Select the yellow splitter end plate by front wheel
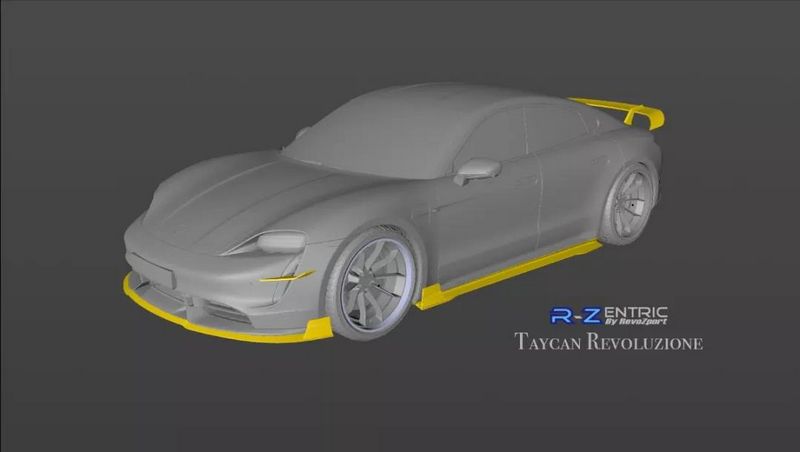 tap(318, 328)
